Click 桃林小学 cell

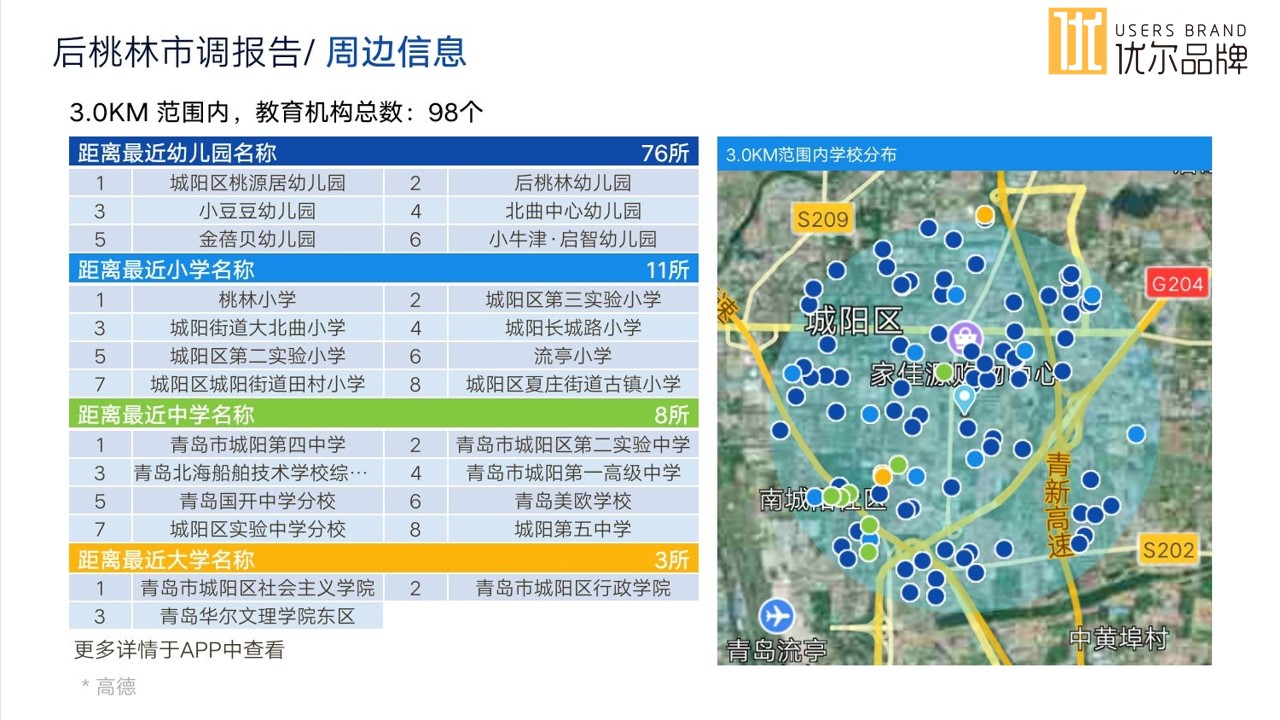point(258,299)
